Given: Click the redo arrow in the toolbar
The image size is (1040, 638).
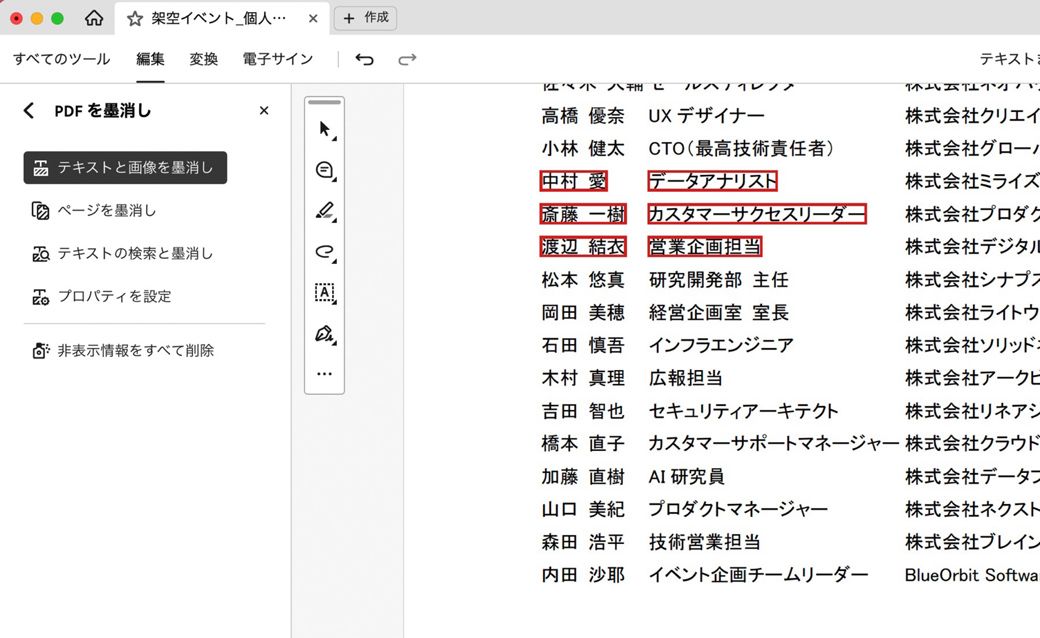Looking at the screenshot, I should coord(406,59).
